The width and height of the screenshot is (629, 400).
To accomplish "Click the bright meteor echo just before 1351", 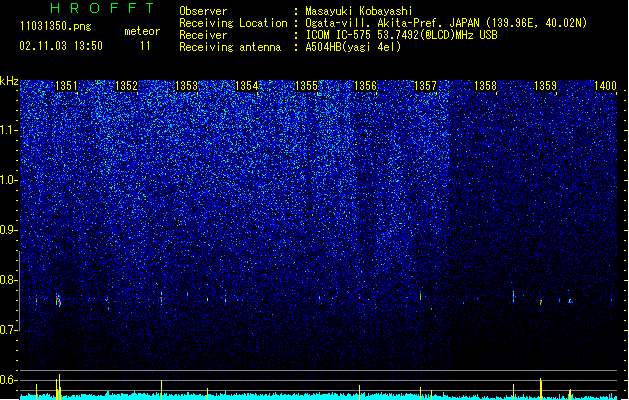I will [x=59, y=300].
